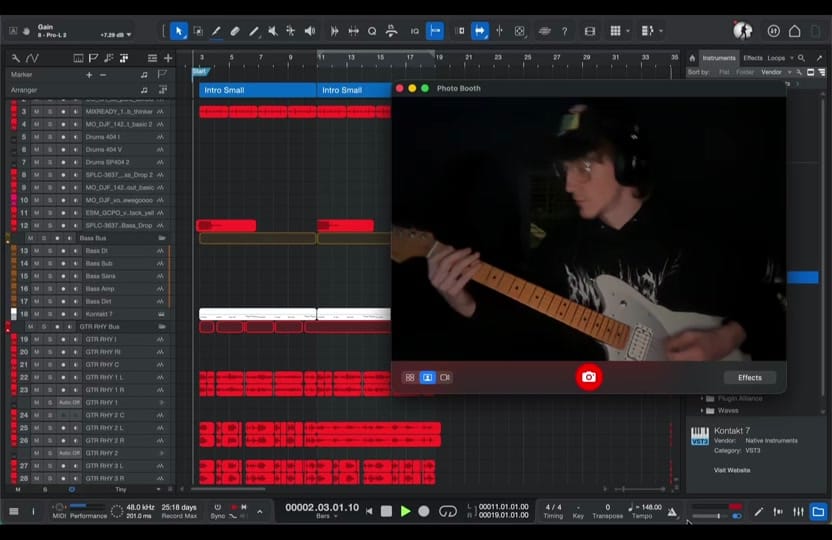Viewport: 832px width, 540px height.
Task: Open the Gain parameter dropdown arrow
Action: tap(129, 35)
